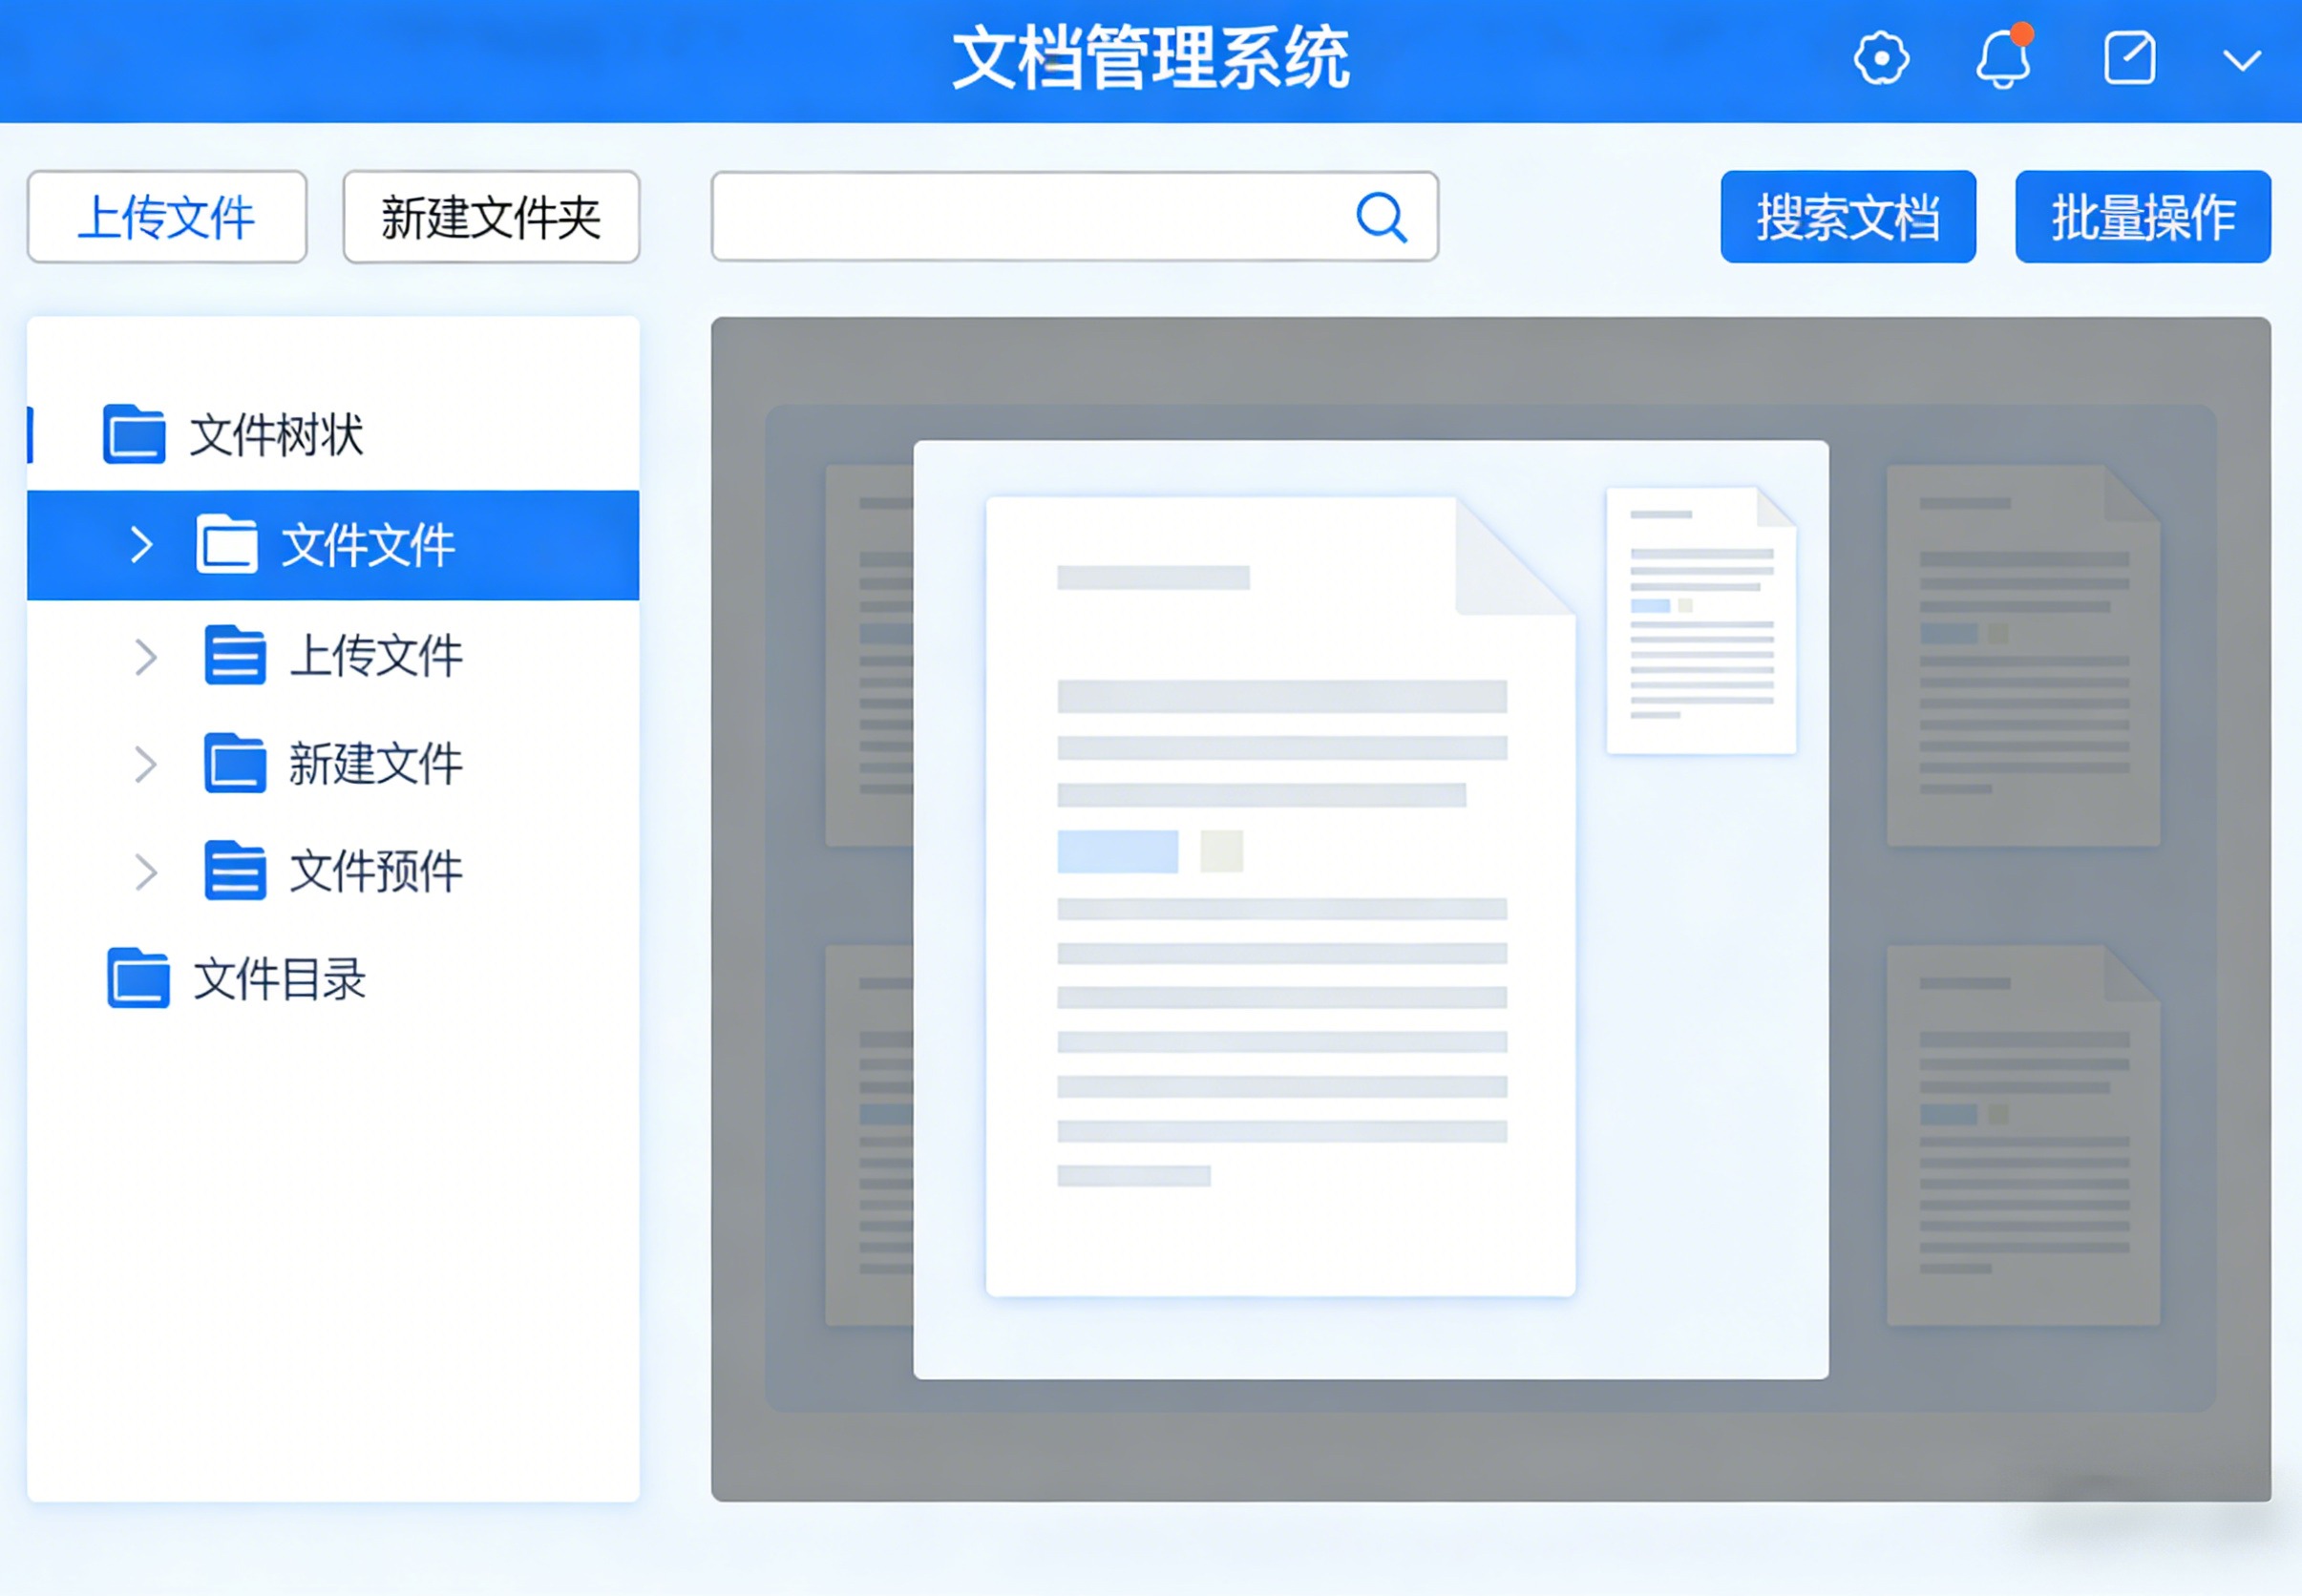Click the 文件树状 folder icon
This screenshot has width=2302, height=1596.
point(134,434)
